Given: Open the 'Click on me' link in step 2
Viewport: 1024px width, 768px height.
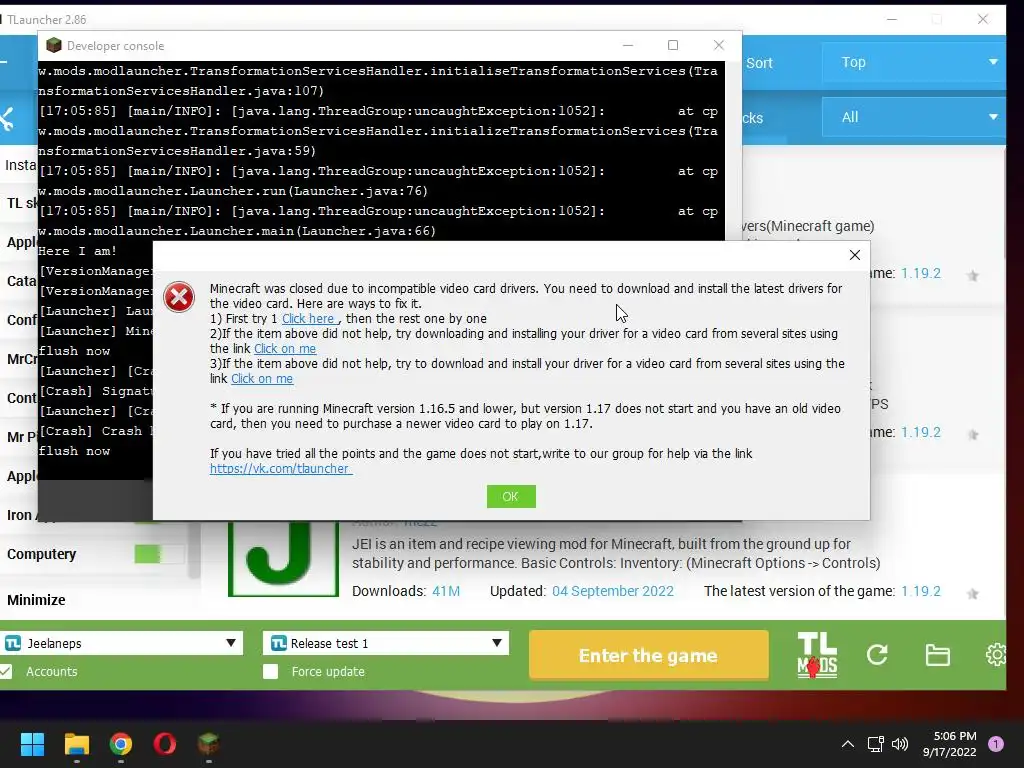Looking at the screenshot, I should coord(285,349).
